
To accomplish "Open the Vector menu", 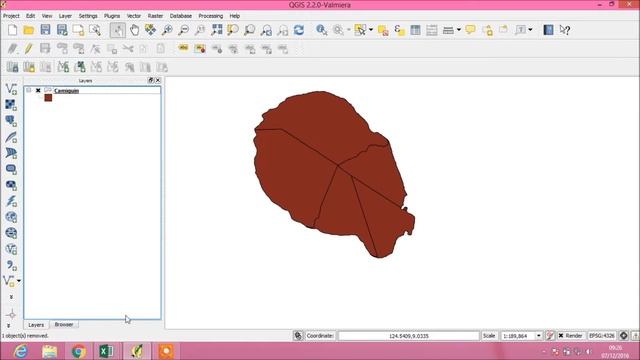I will coord(133,16).
